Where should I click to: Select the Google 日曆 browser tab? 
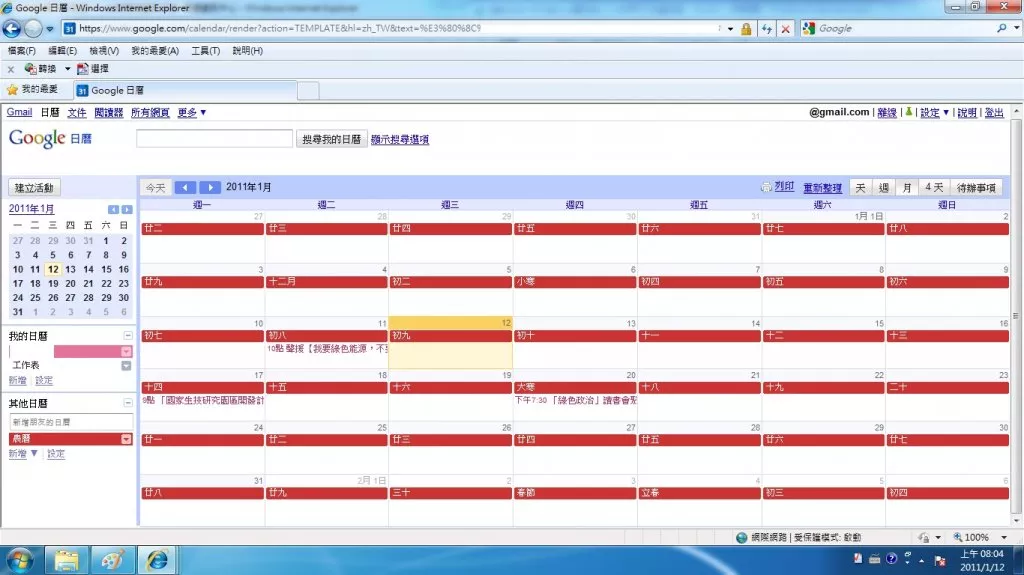[x=184, y=90]
